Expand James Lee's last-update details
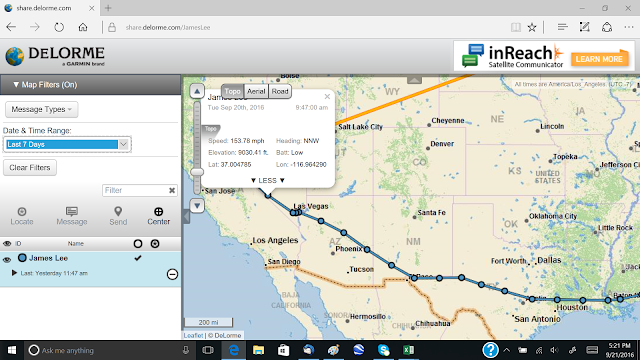Screen dimensions: 640x360 point(14,273)
